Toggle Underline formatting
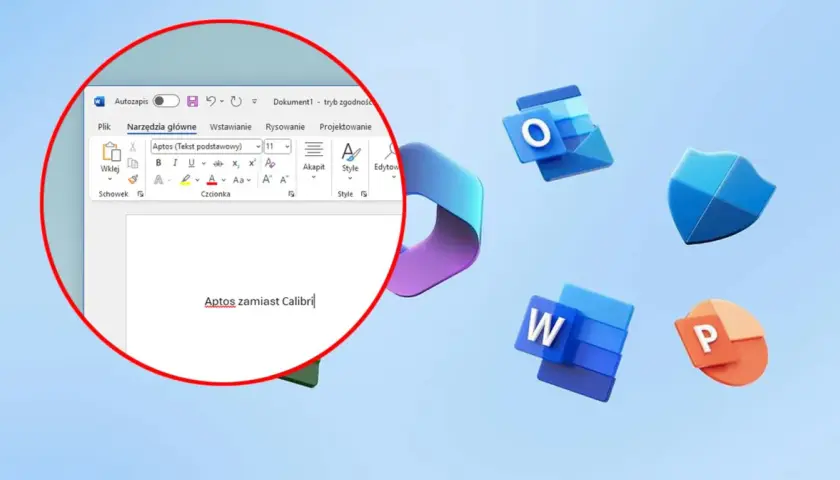This screenshot has height=480, width=840. point(191,163)
